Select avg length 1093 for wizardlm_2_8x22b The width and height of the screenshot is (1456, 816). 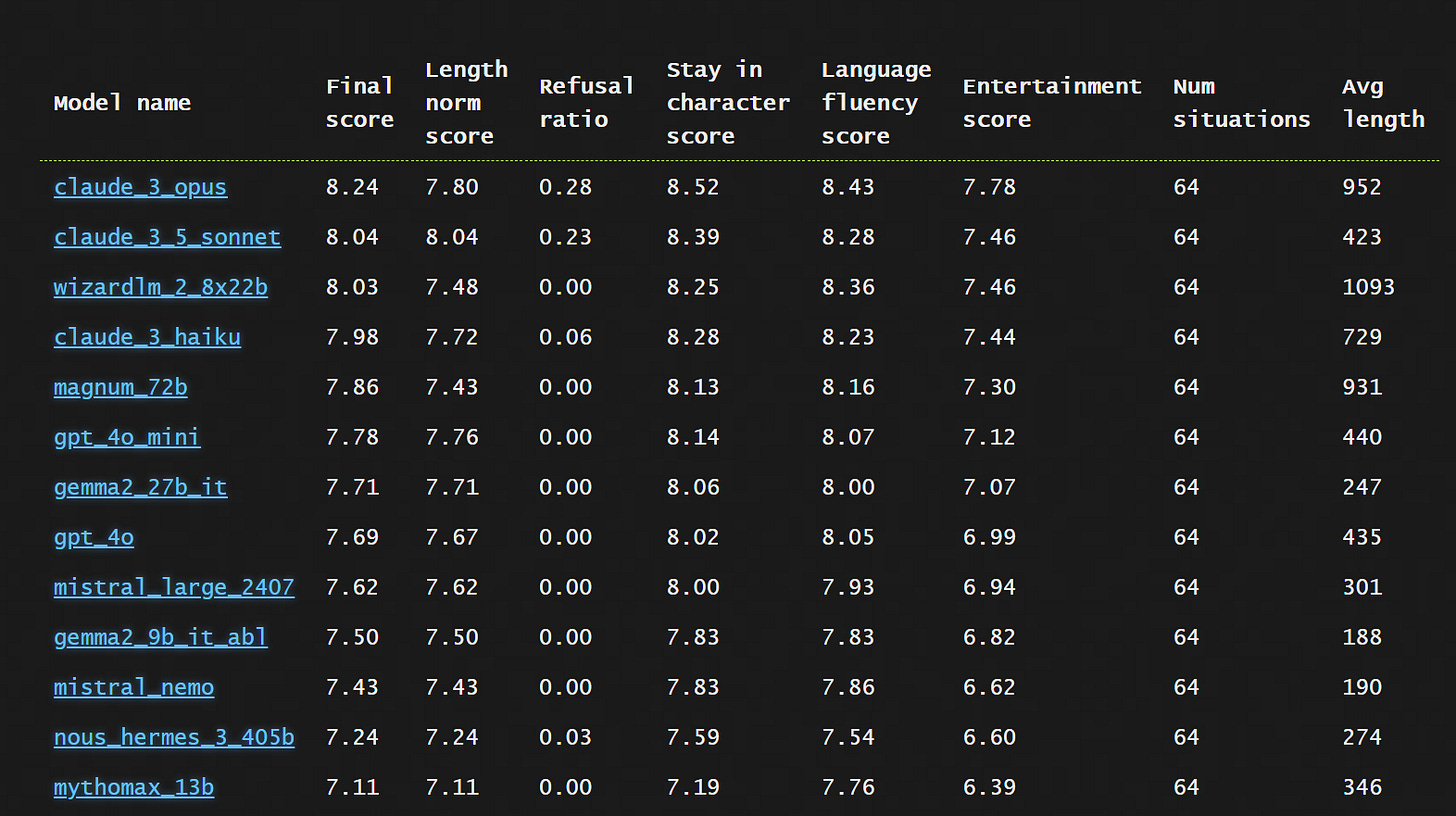(1369, 287)
